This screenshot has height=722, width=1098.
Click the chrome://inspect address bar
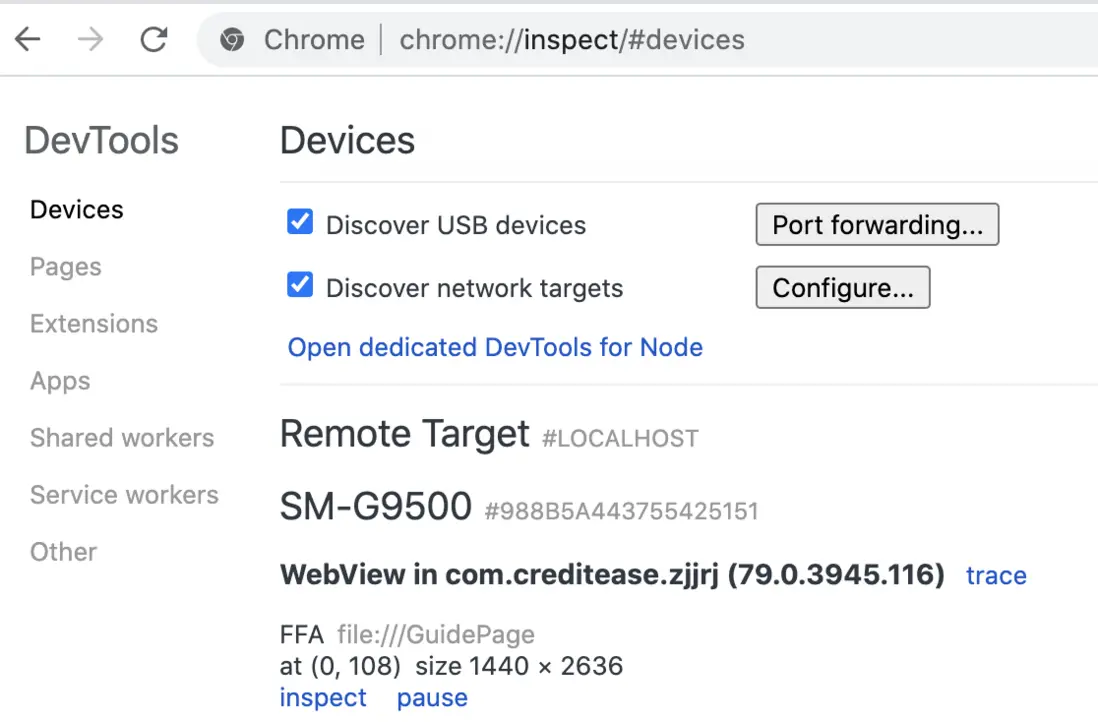(x=572, y=40)
